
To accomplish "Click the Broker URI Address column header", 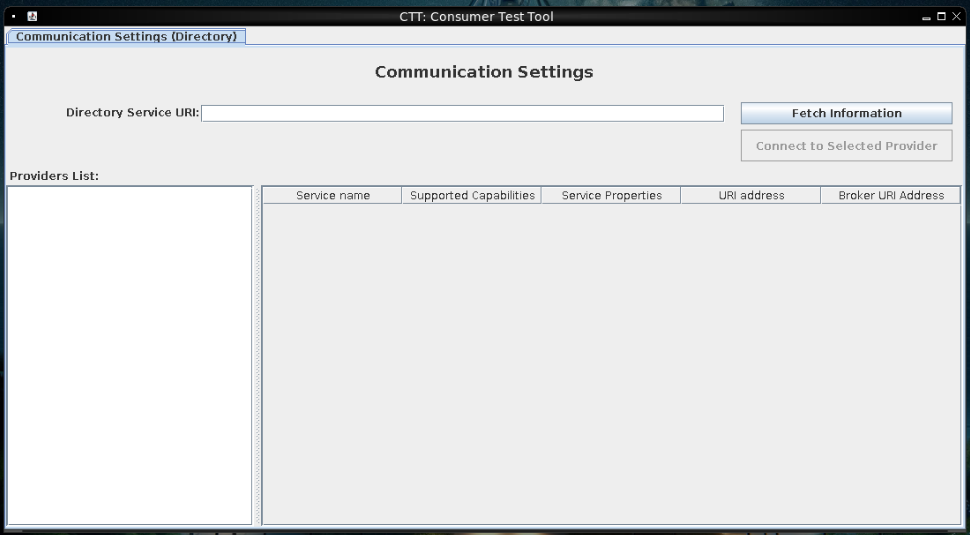I will pyautogui.click(x=890, y=195).
